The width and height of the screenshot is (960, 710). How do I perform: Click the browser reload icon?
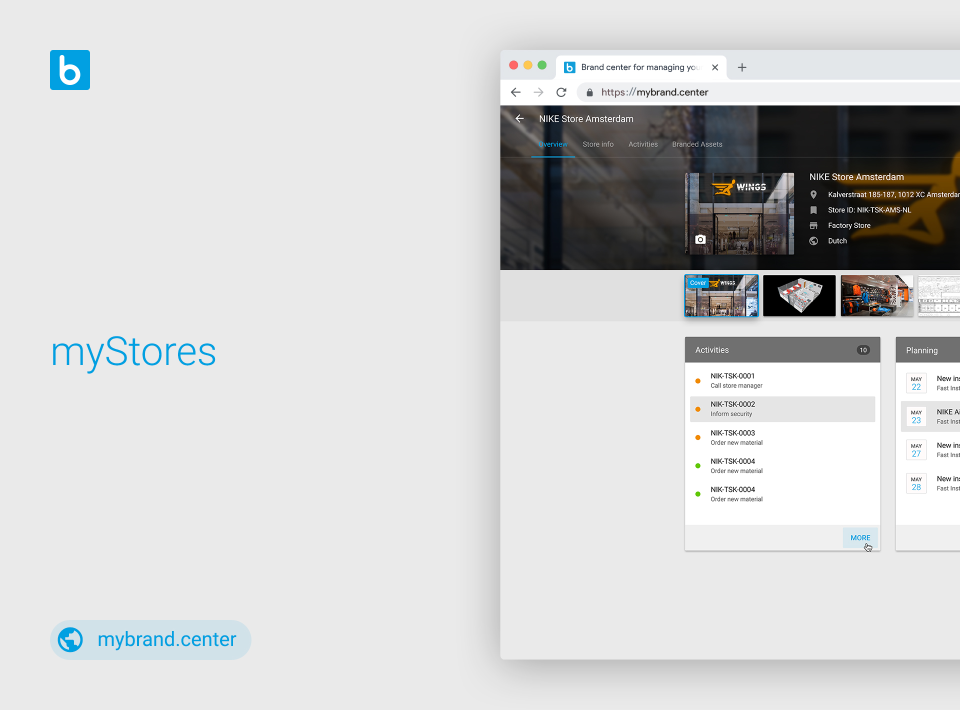coord(561,91)
